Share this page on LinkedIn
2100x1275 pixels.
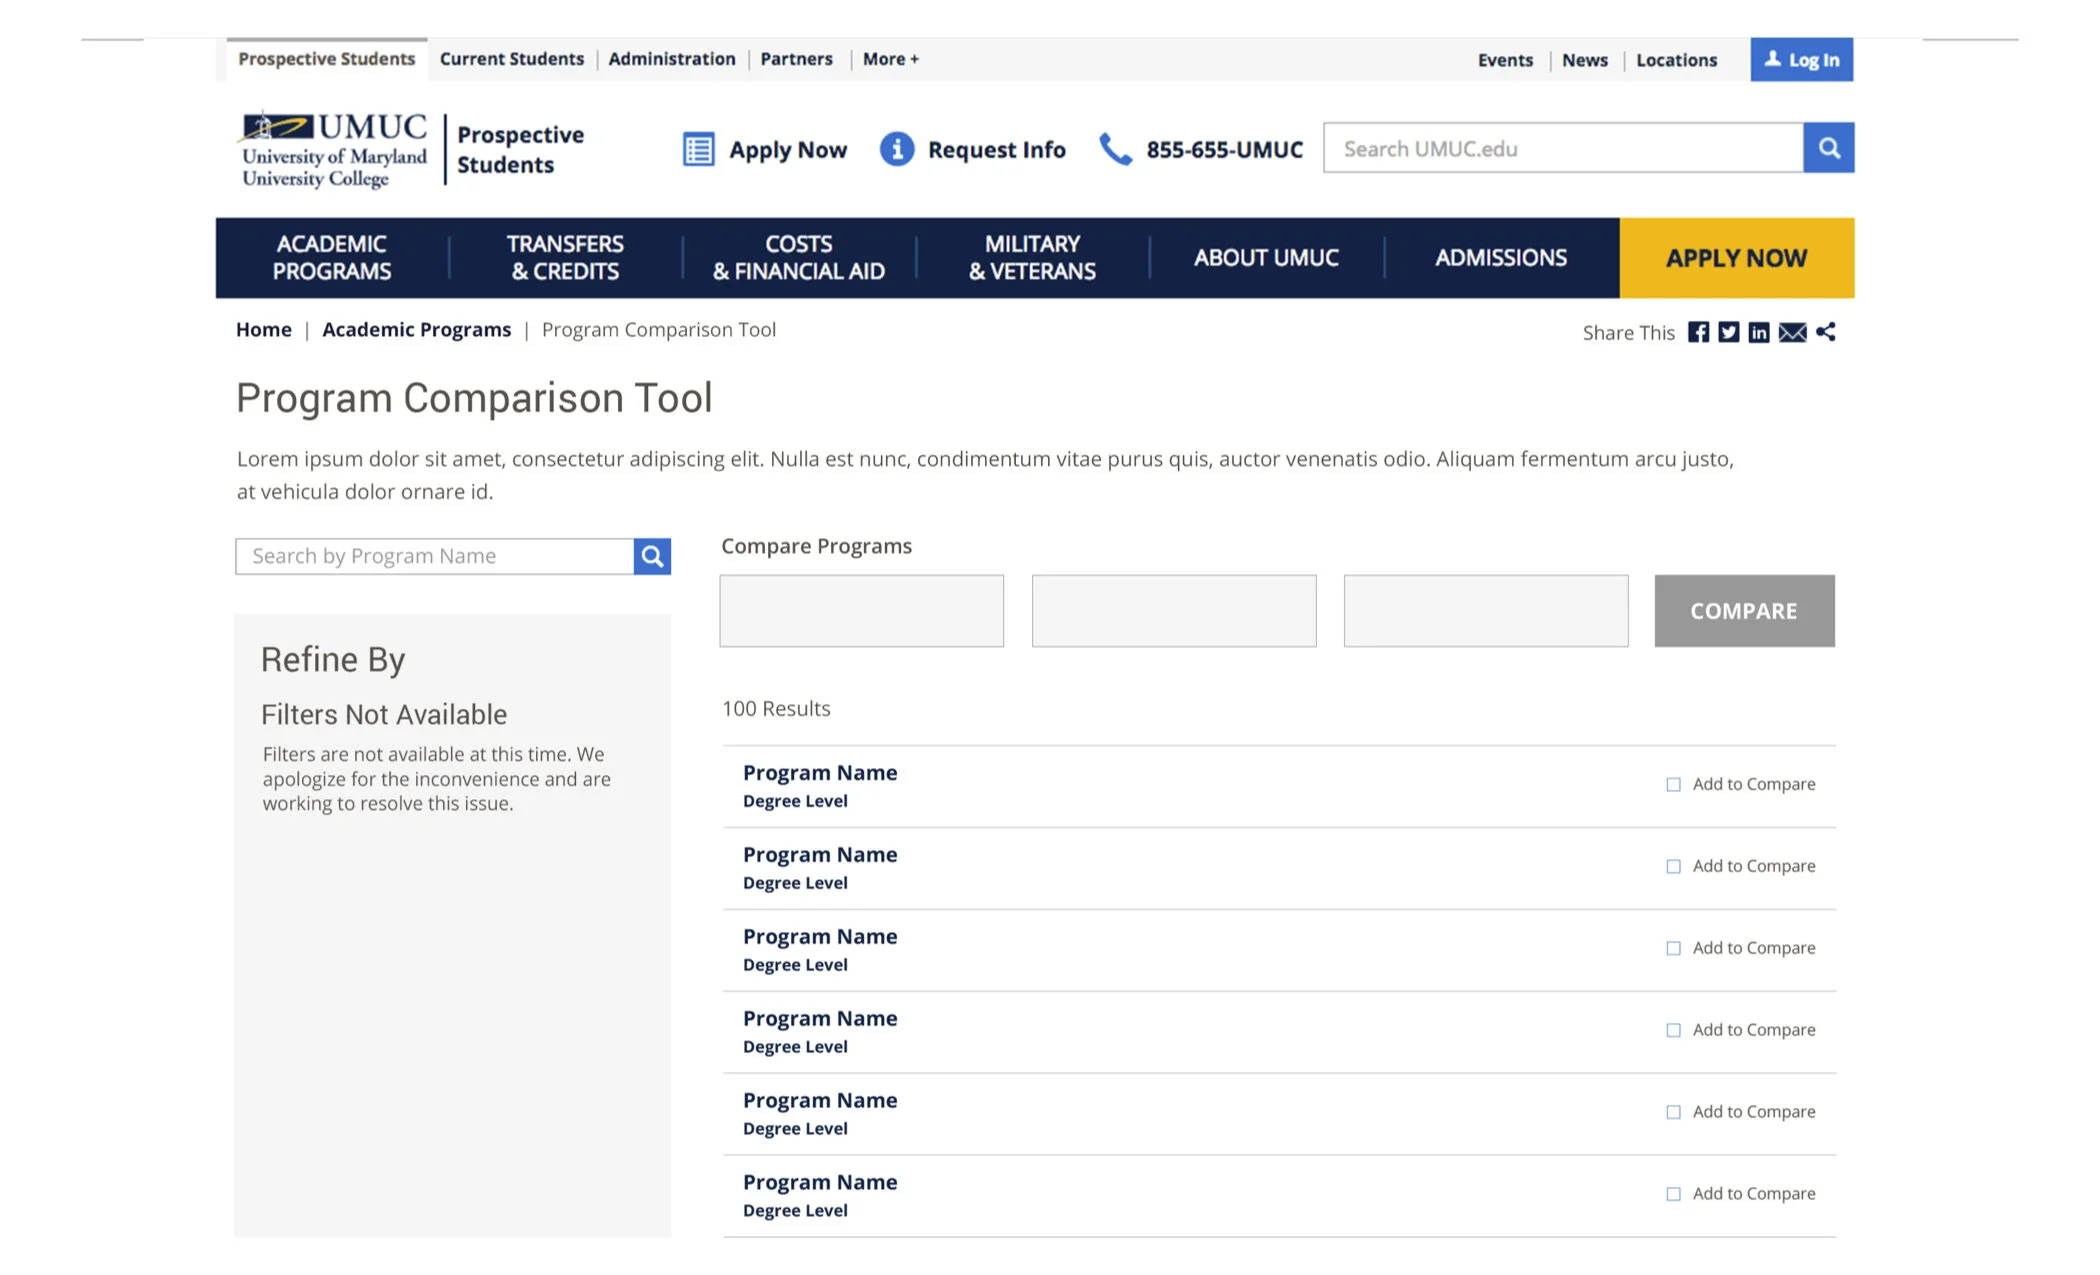tap(1758, 332)
